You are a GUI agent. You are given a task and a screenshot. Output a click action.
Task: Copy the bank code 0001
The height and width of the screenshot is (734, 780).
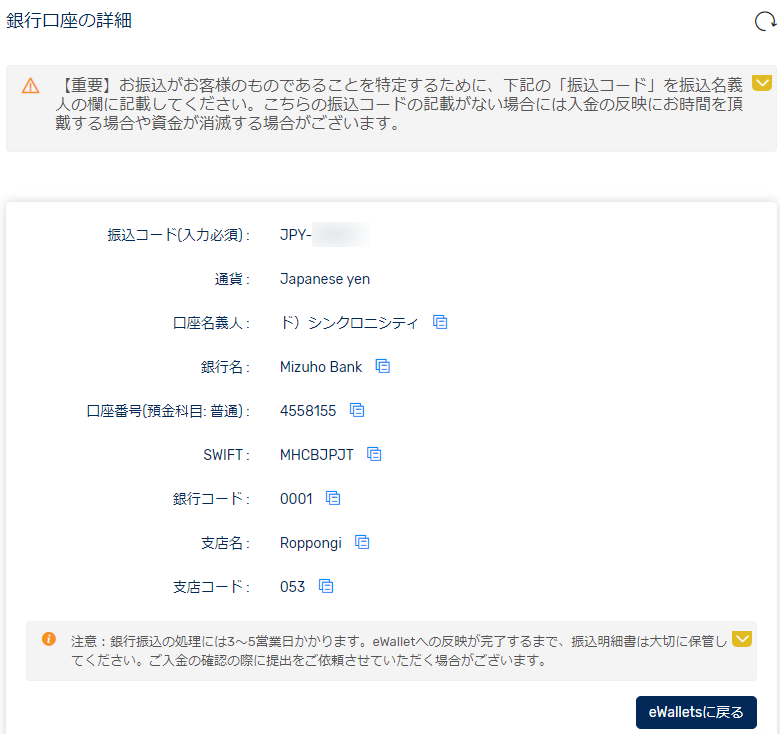(333, 498)
